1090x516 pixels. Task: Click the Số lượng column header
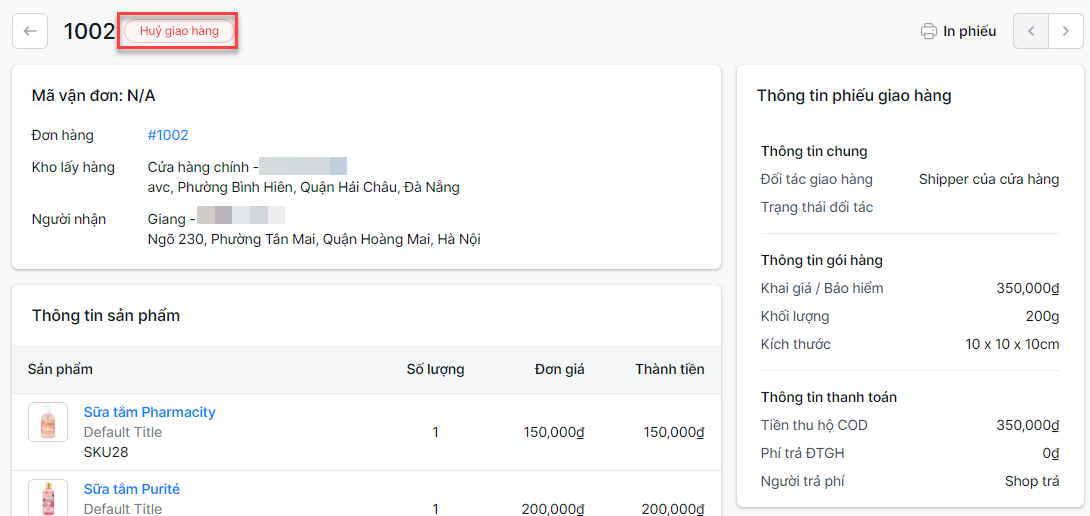point(435,369)
